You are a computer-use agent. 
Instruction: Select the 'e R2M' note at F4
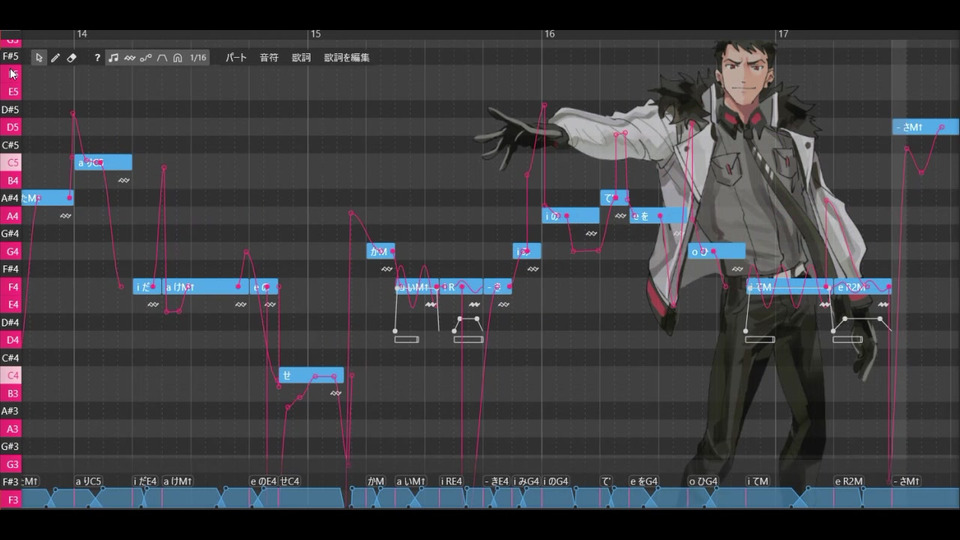(862, 287)
